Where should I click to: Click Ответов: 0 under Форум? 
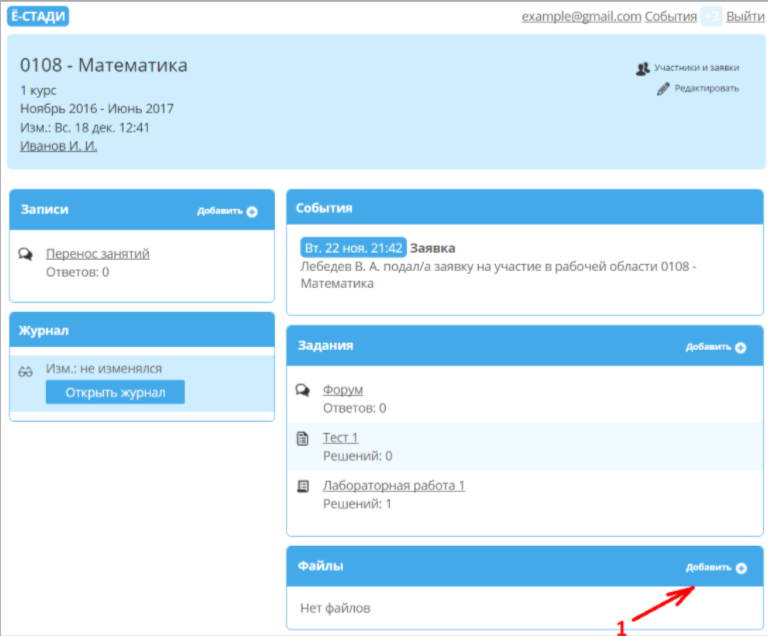[355, 408]
